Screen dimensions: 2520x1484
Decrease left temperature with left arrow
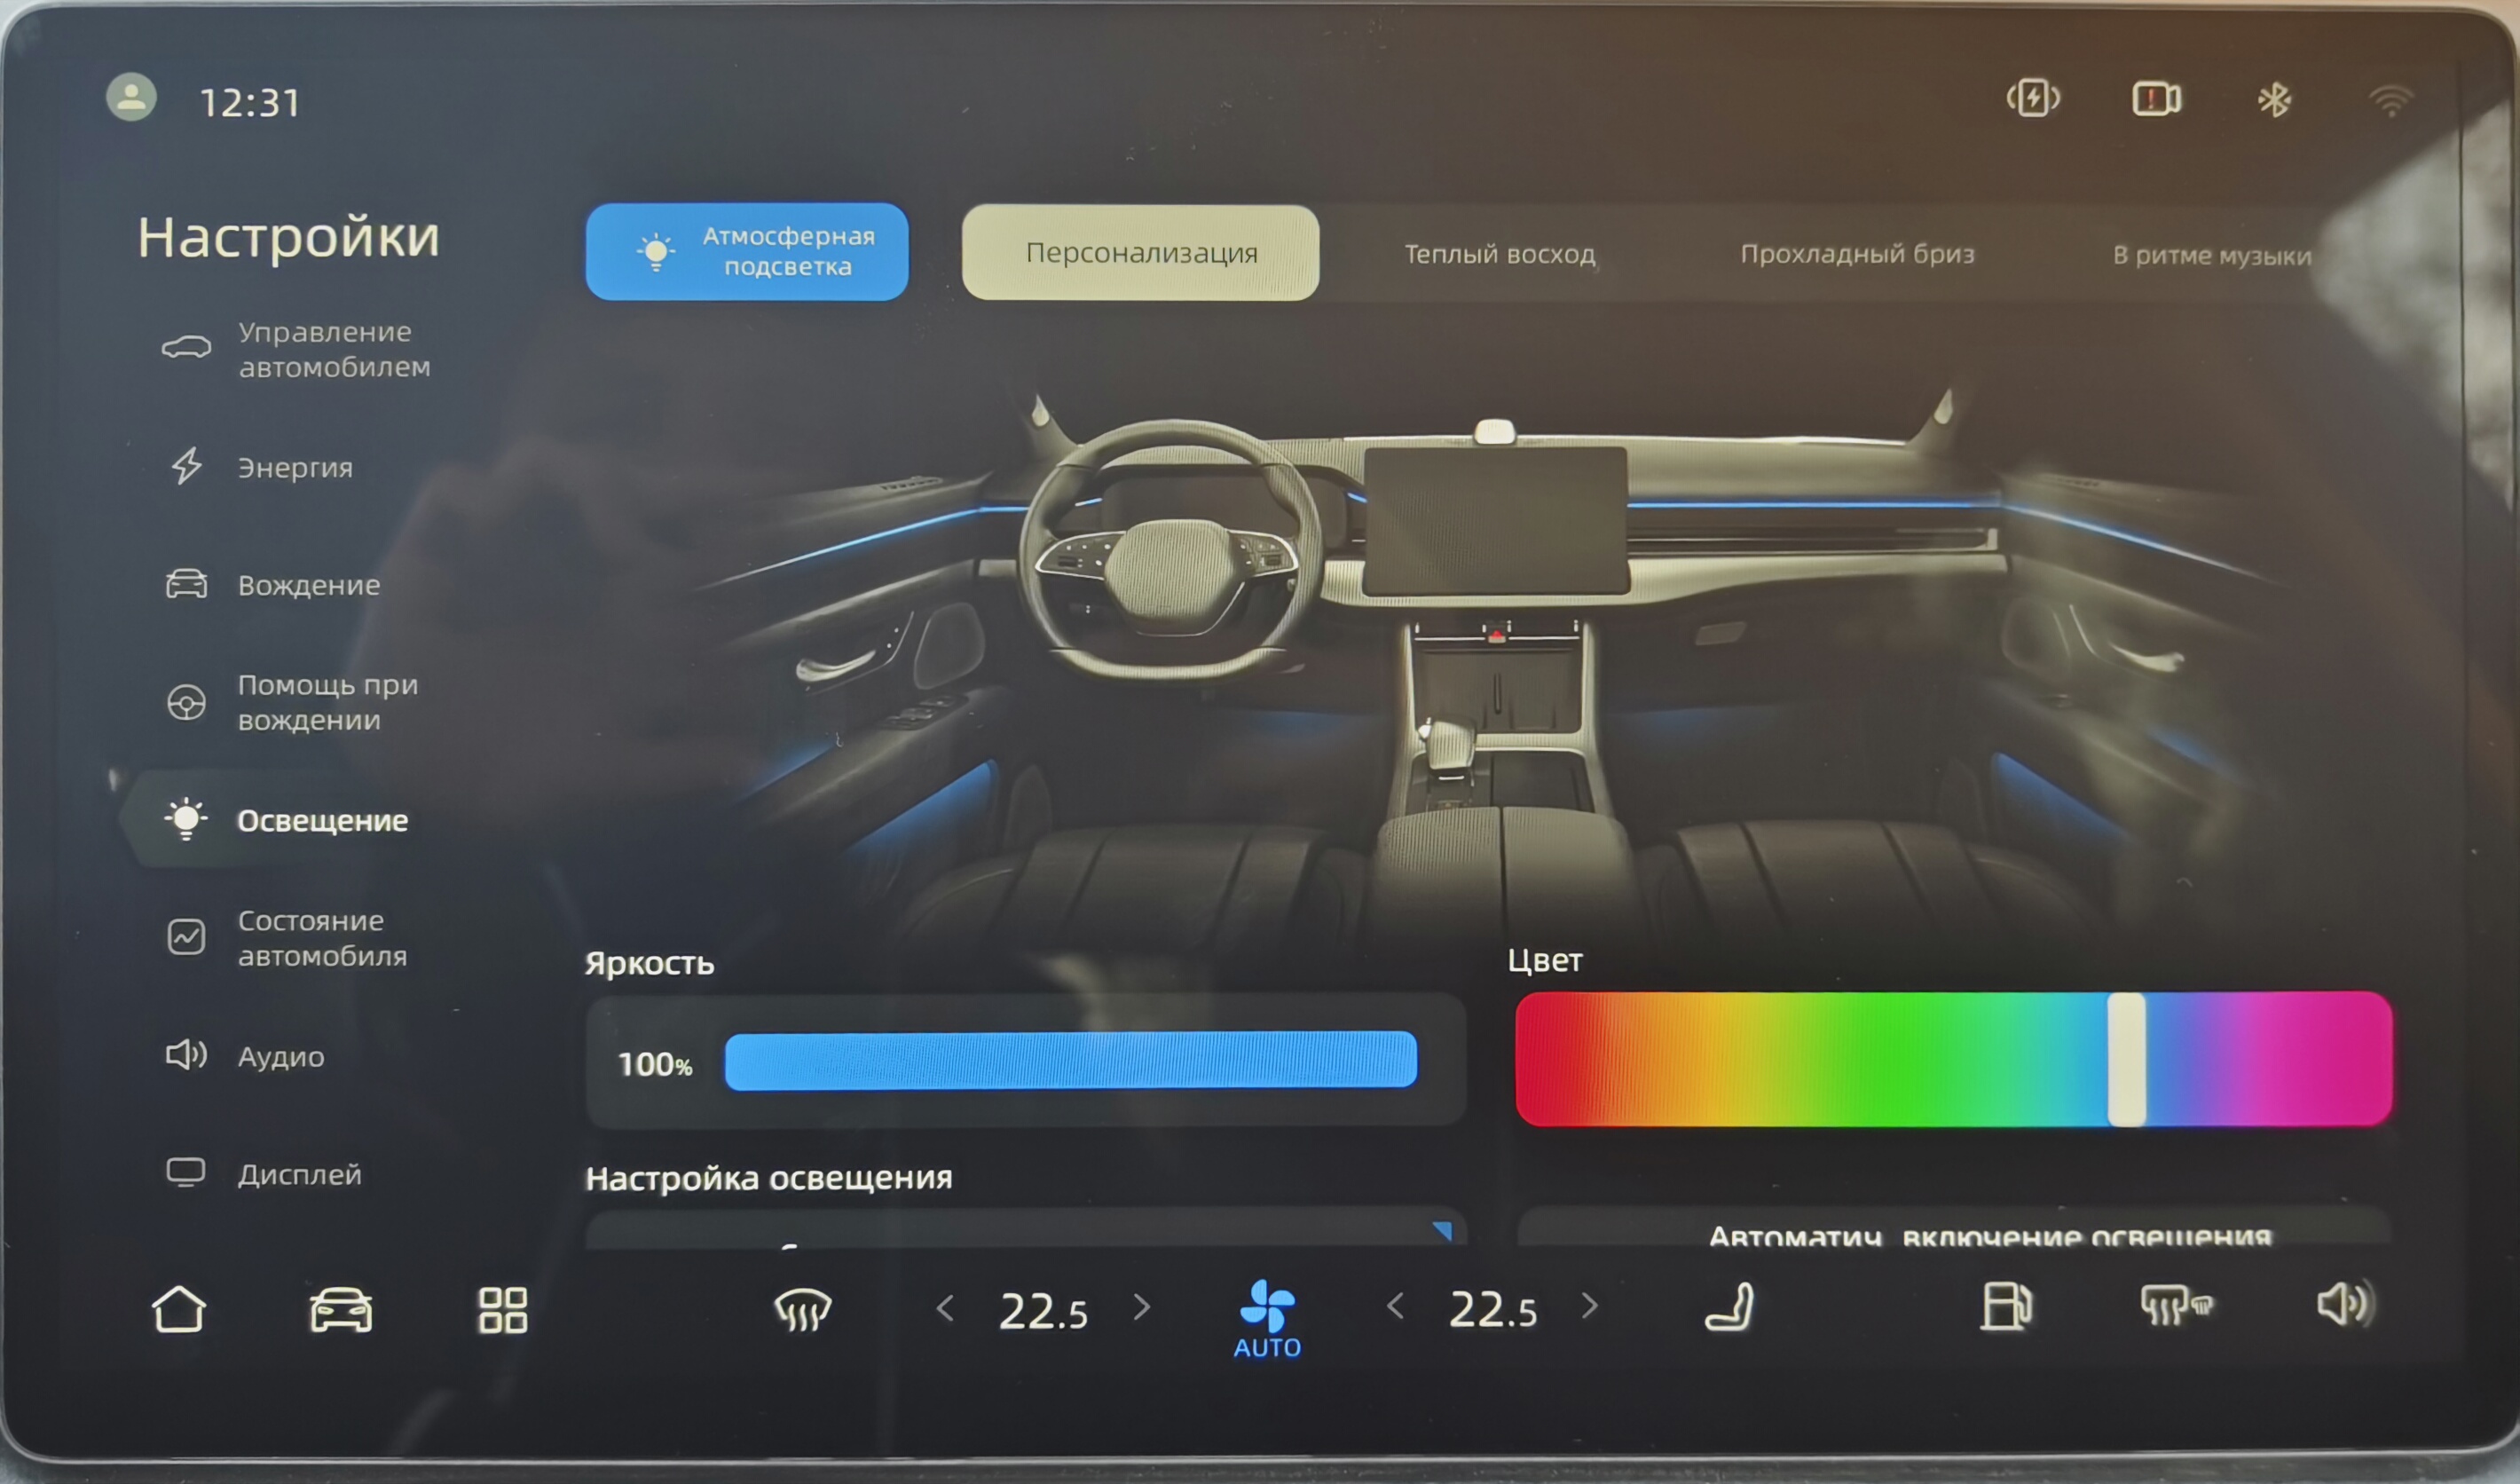[x=945, y=1308]
